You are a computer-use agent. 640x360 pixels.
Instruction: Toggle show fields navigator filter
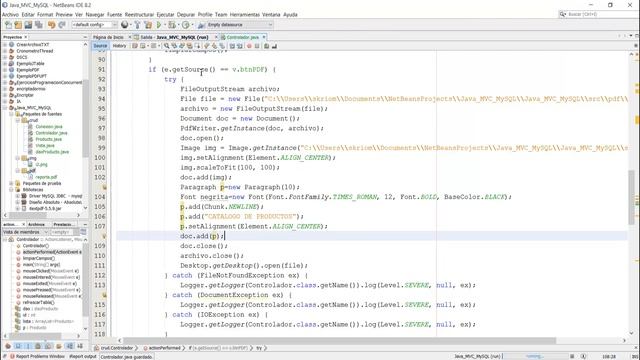(x=18, y=346)
